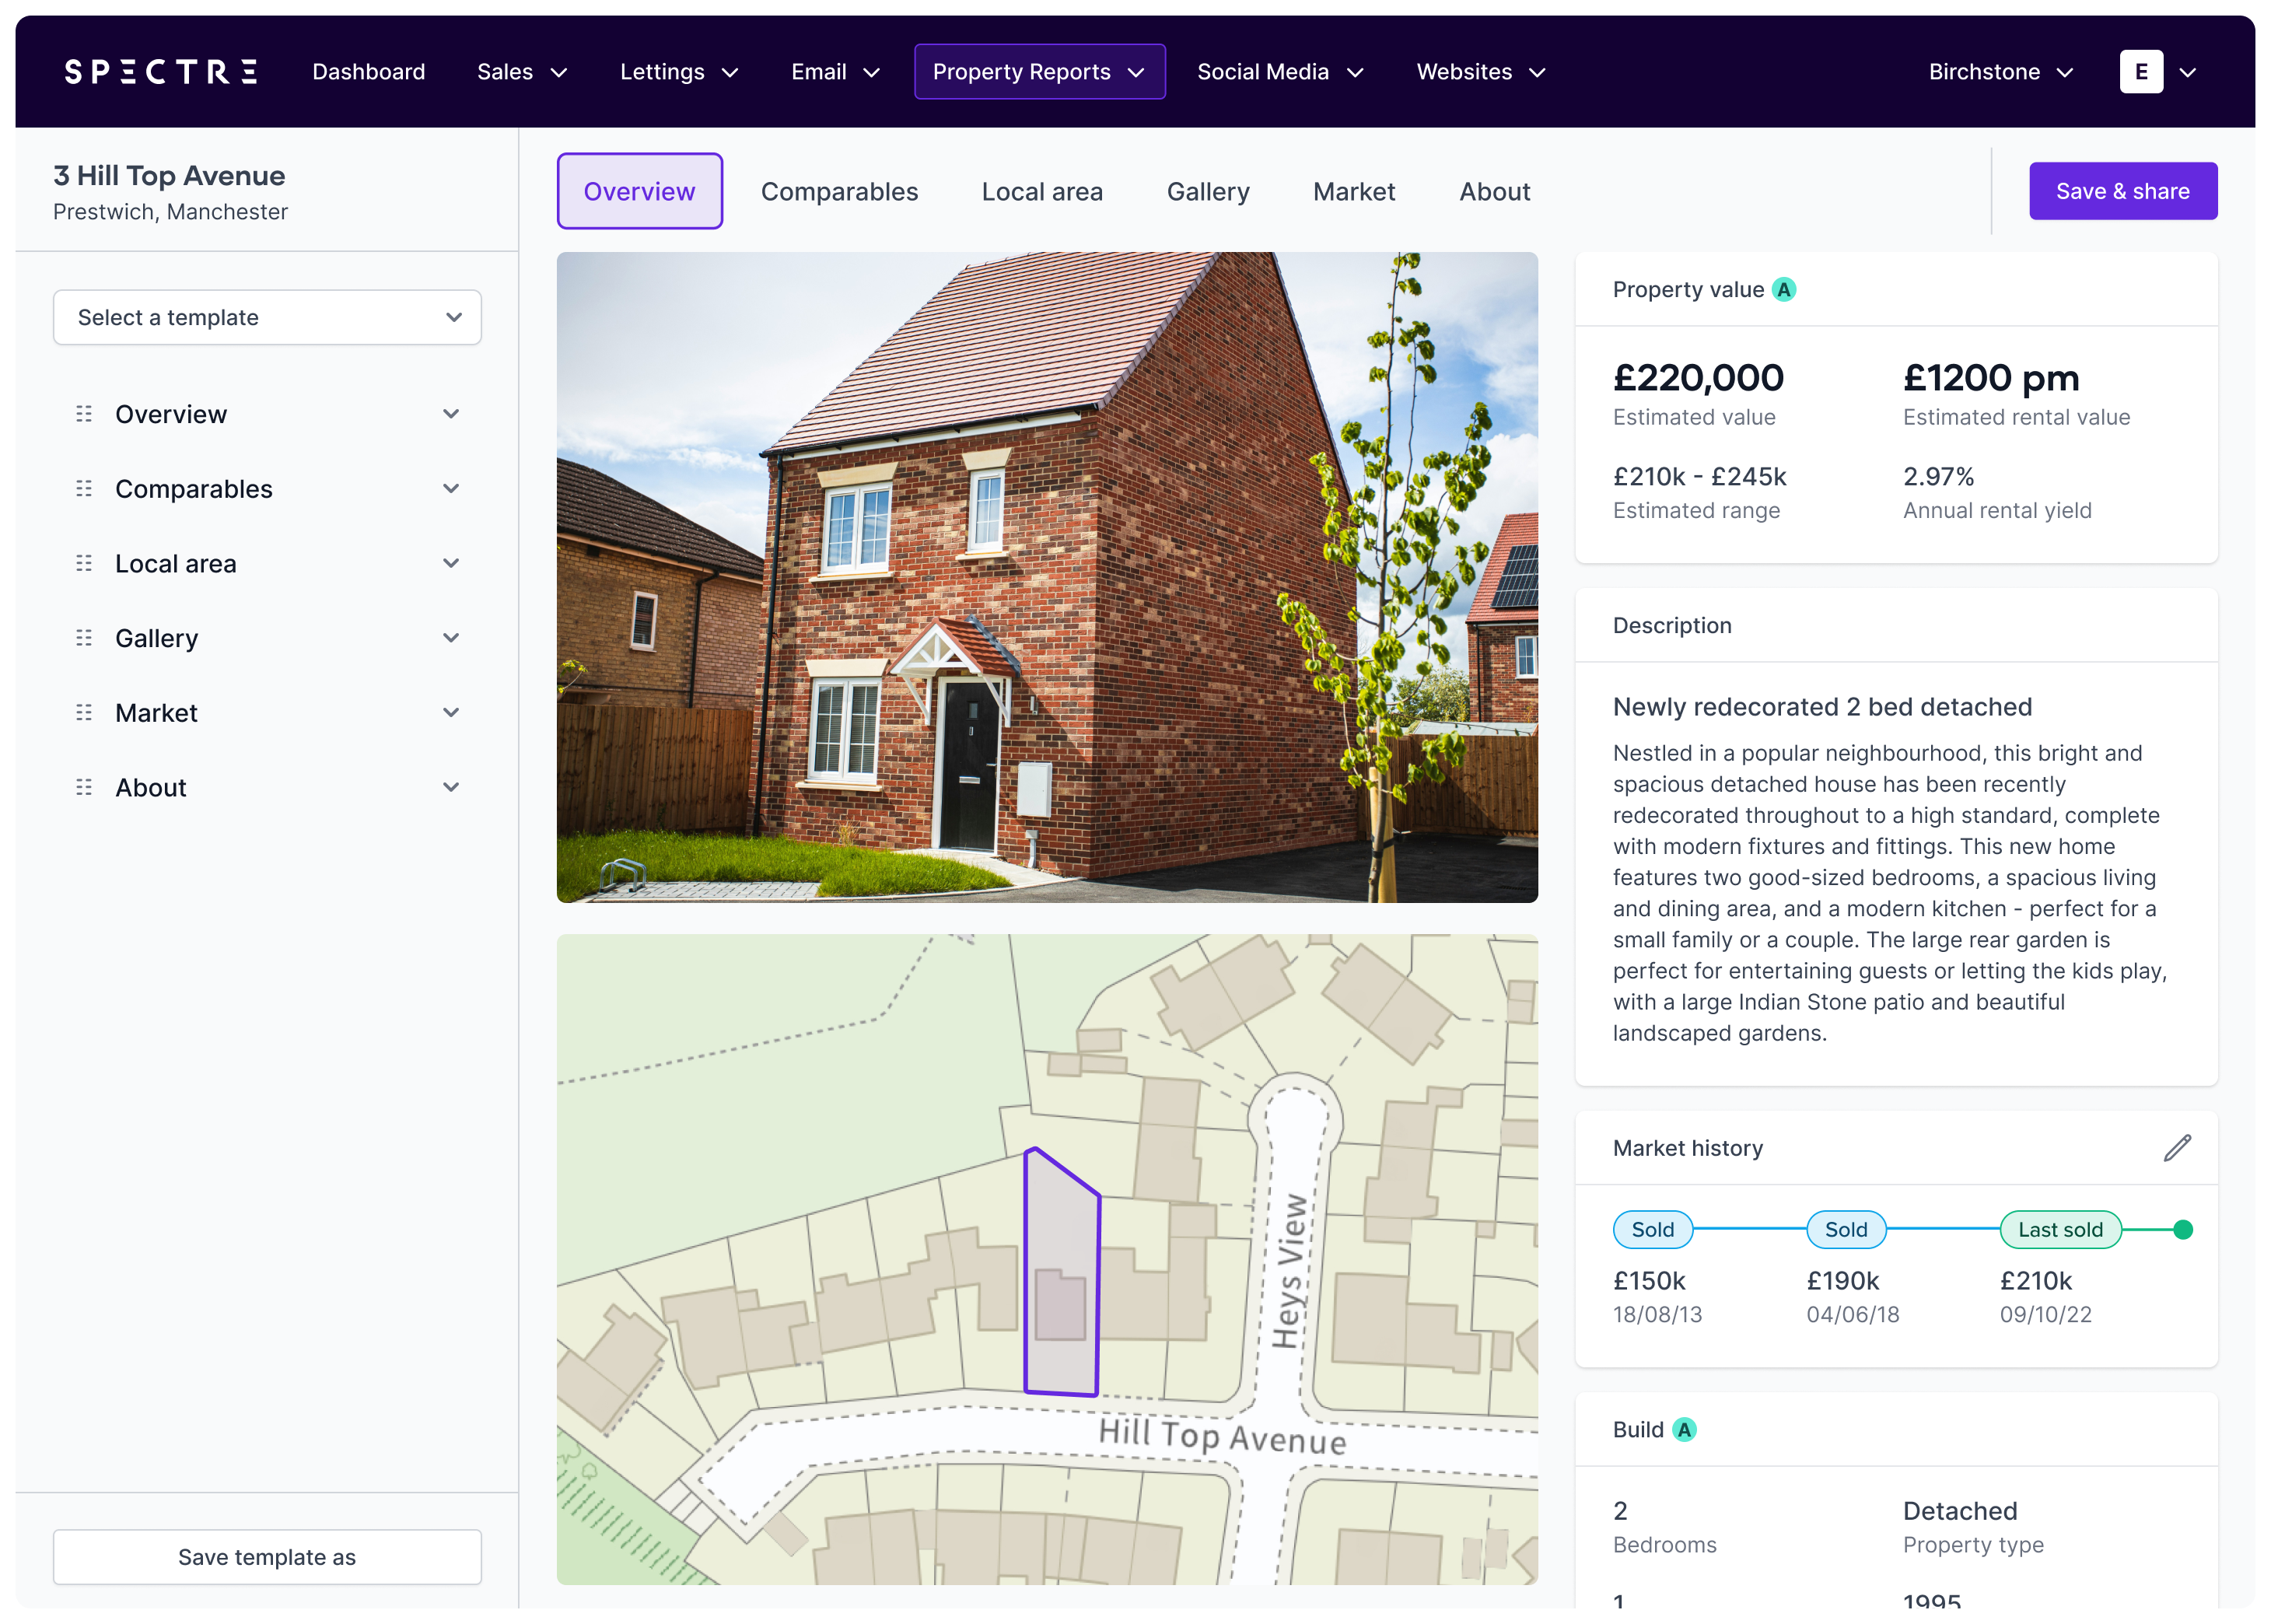Click the drag handle beside Gallery section

tap(84, 638)
